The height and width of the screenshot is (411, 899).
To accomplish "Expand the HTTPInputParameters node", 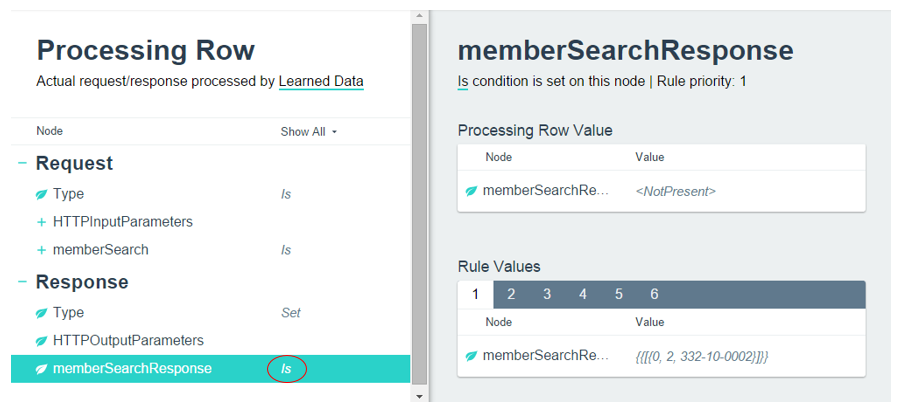I will click(41, 222).
